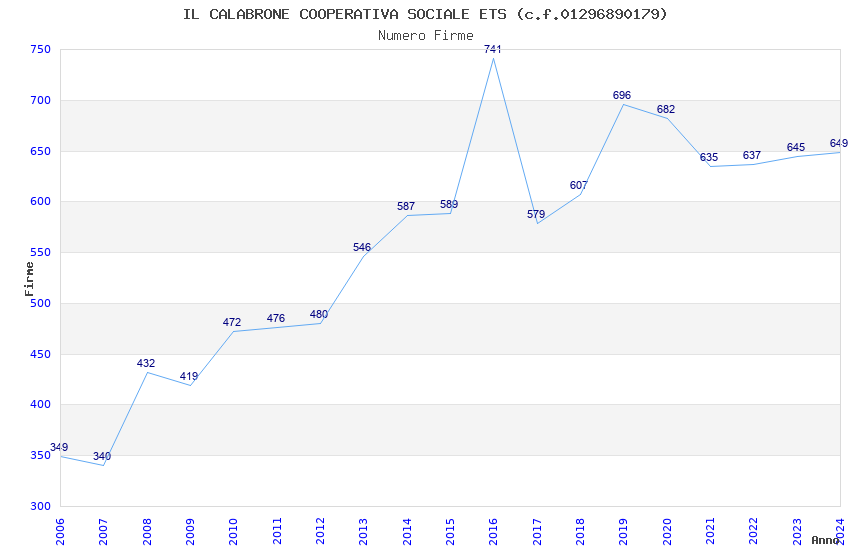The image size is (850, 550).
Task: Select the 589 data label
Action: [449, 204]
